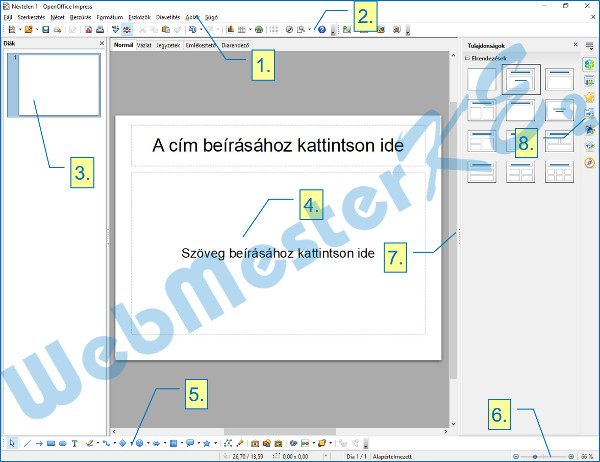This screenshot has width=600, height=462.
Task: Open the sidebar settings dropdown menu
Action: 589,46
